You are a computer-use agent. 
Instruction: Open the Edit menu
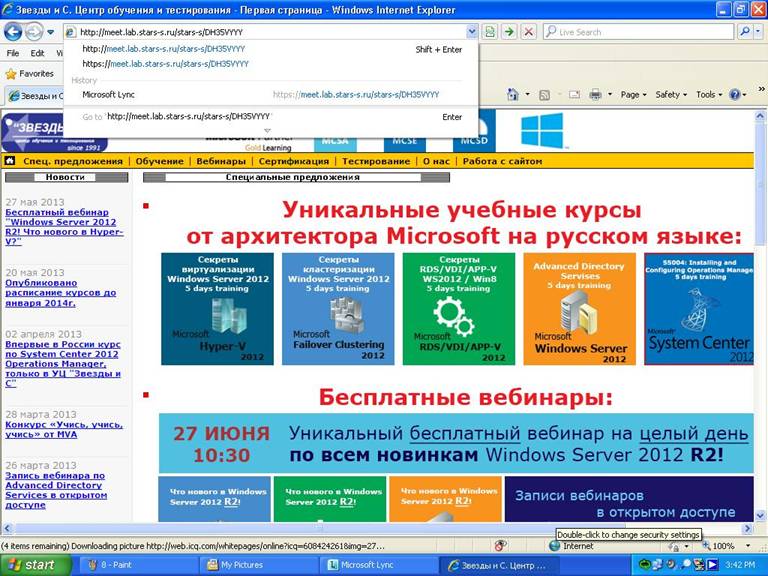click(37, 53)
